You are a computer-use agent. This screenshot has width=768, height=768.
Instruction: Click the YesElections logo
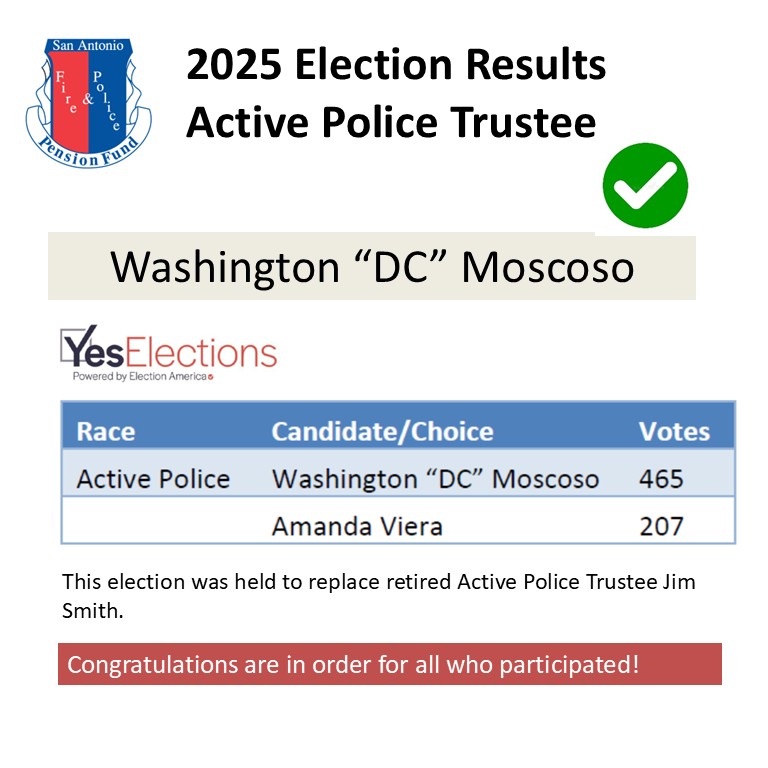(168, 353)
